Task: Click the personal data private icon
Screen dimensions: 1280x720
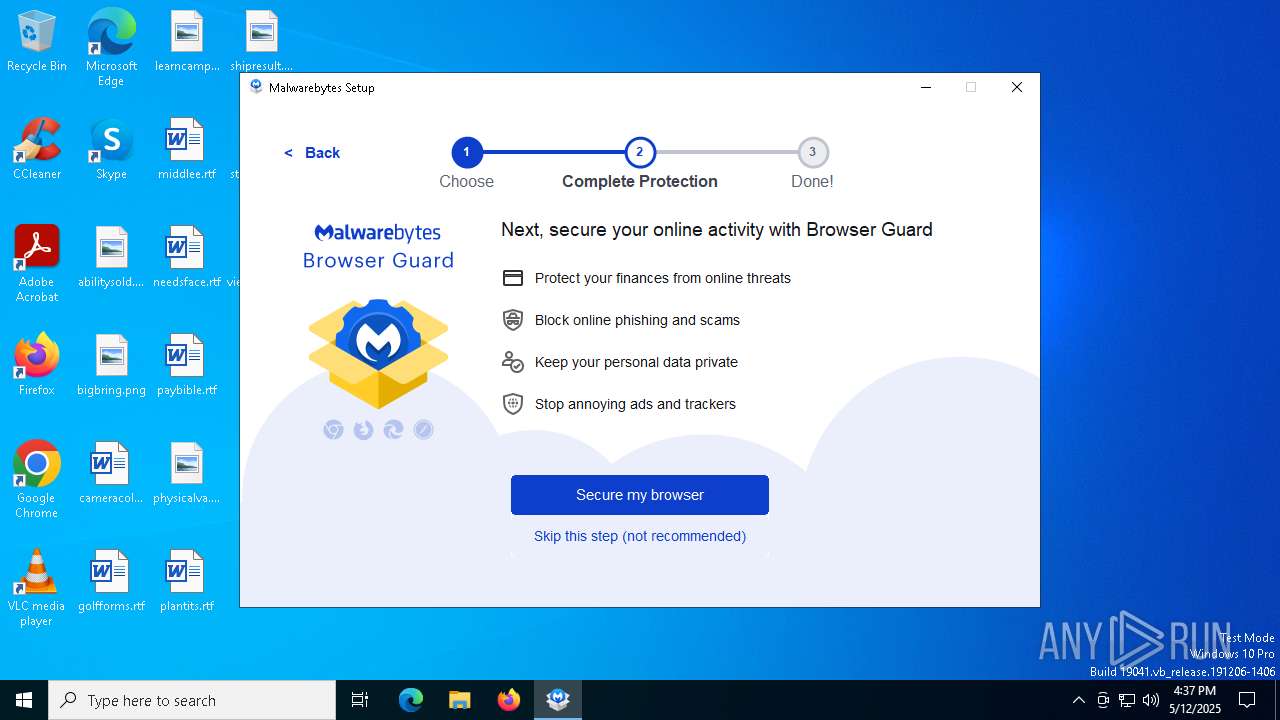Action: 513,362
